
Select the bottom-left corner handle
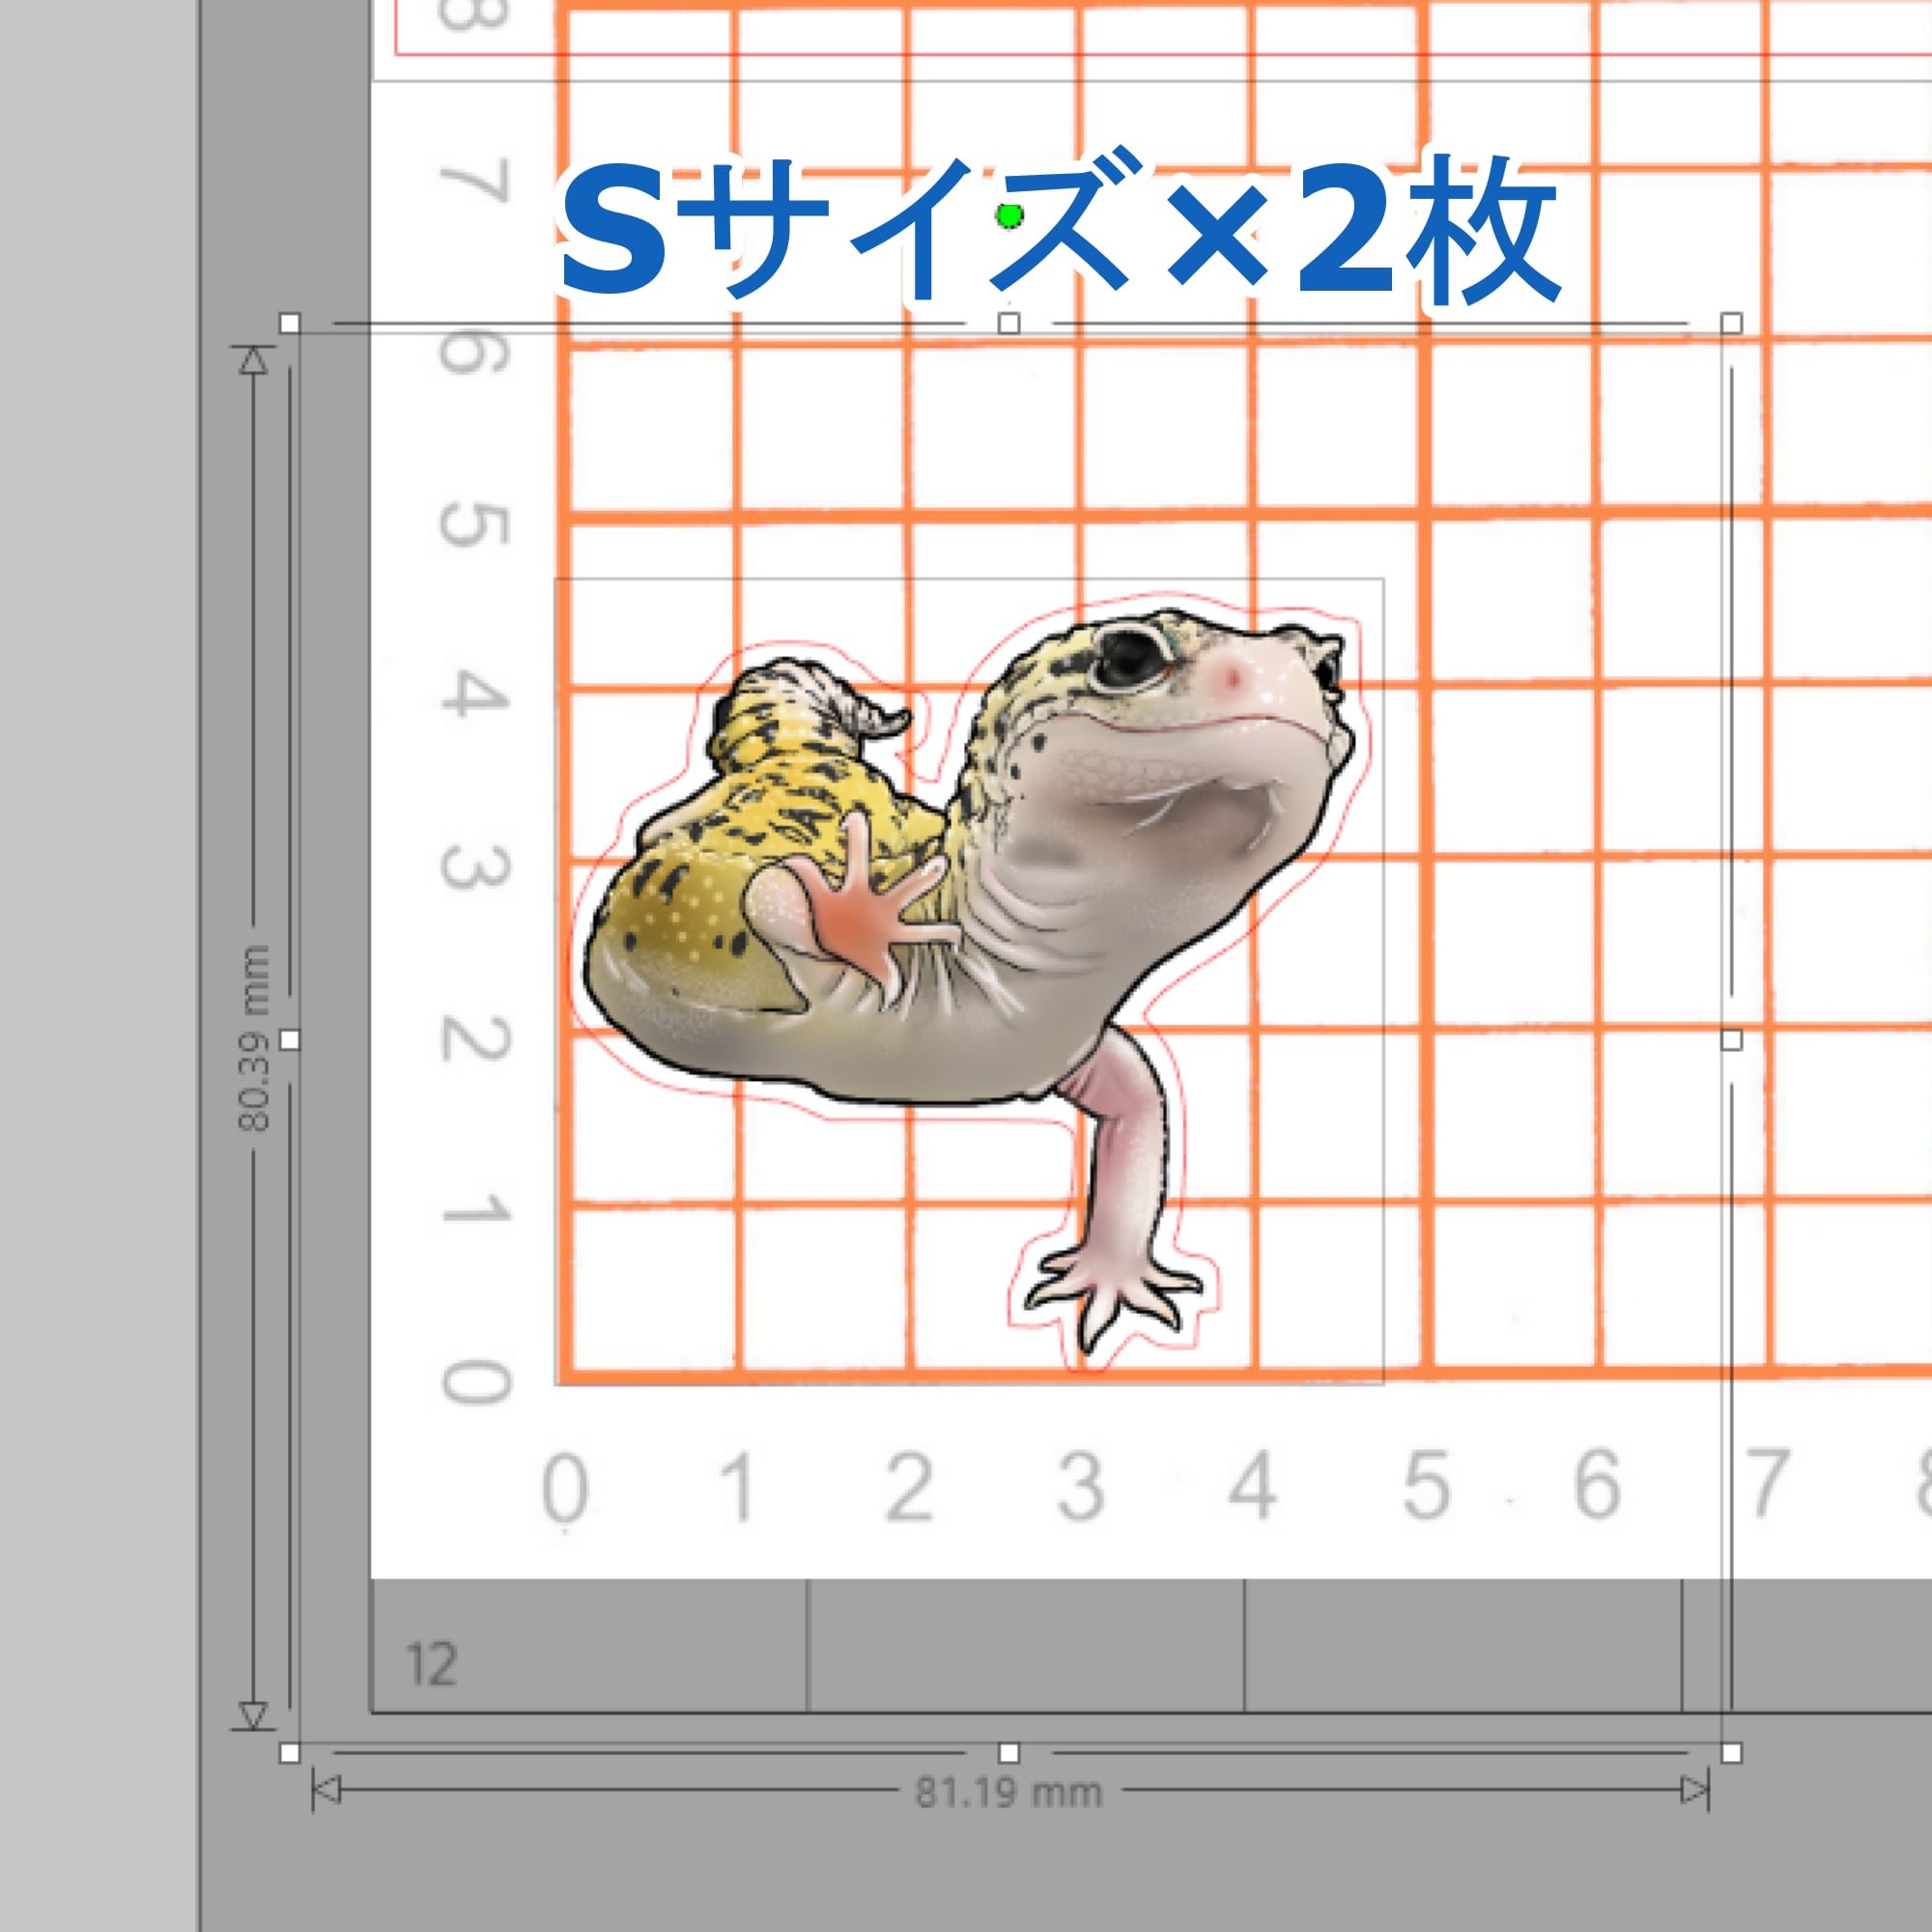(x=290, y=1753)
